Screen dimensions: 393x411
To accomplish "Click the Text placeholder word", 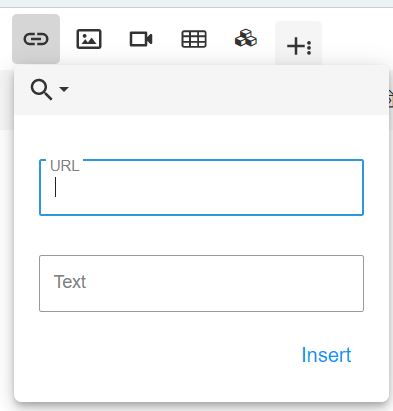I will 70,282.
